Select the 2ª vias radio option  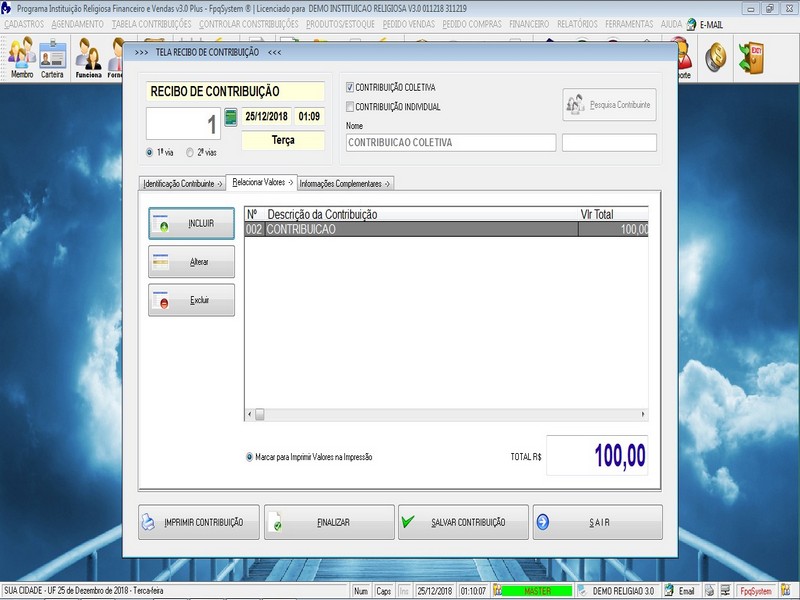pyautogui.click(x=190, y=152)
